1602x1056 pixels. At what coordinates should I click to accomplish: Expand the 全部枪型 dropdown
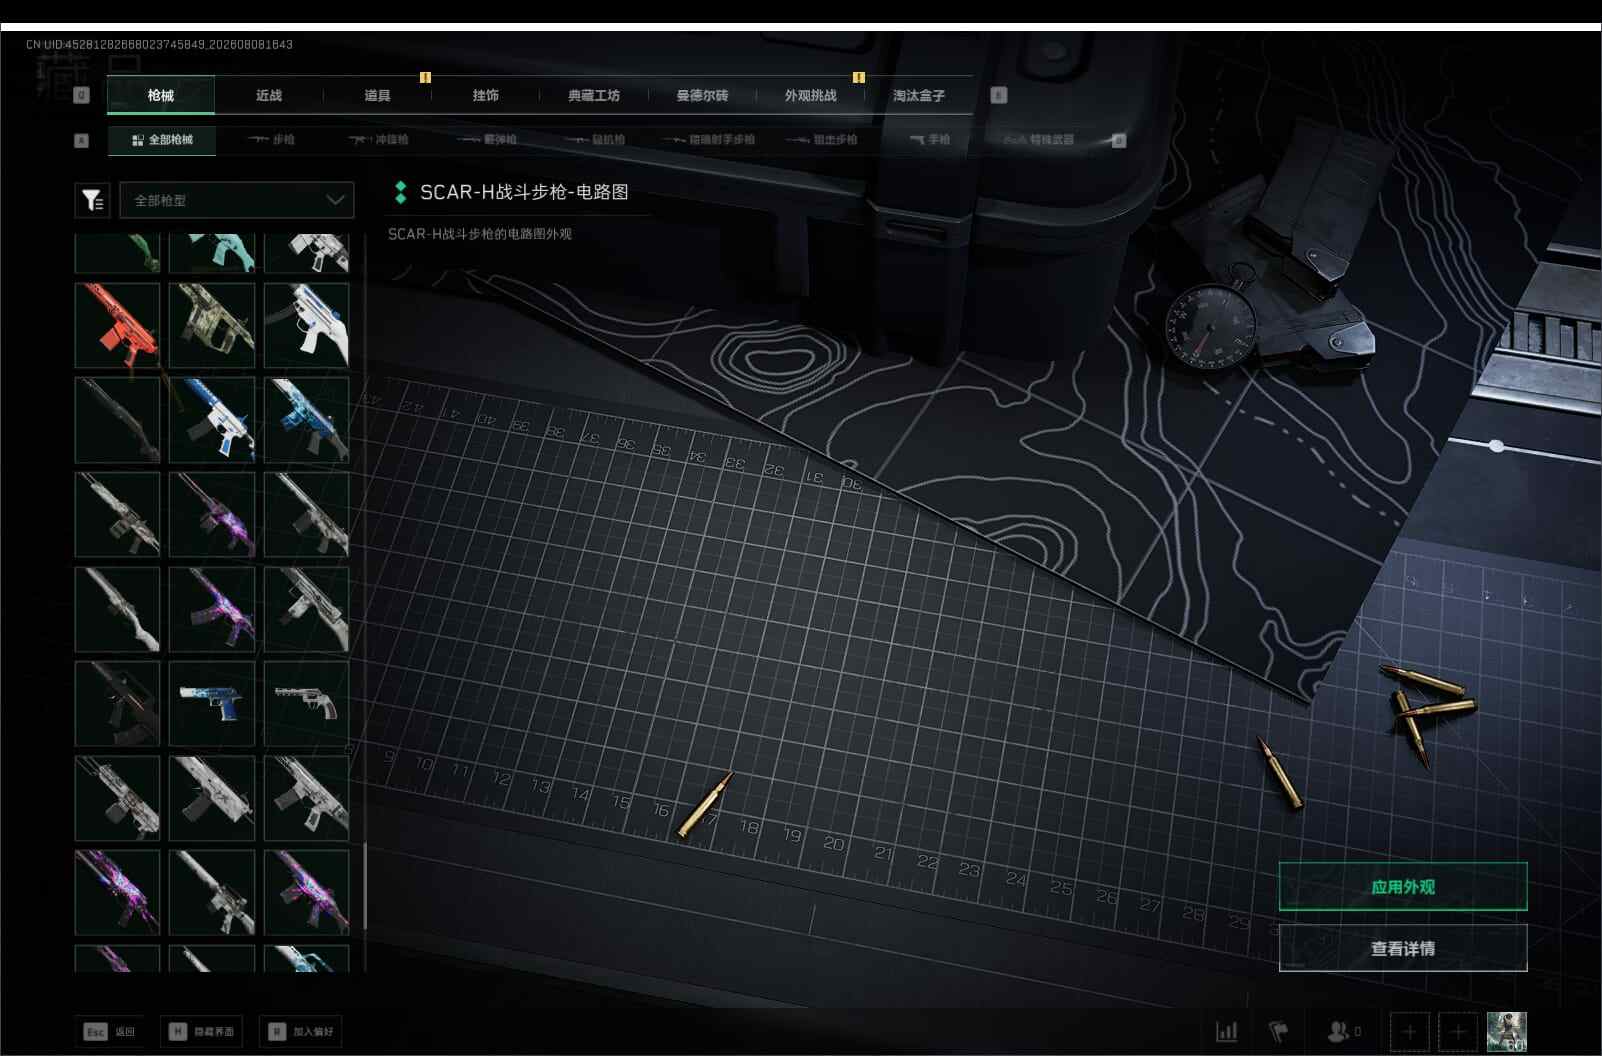click(x=237, y=200)
